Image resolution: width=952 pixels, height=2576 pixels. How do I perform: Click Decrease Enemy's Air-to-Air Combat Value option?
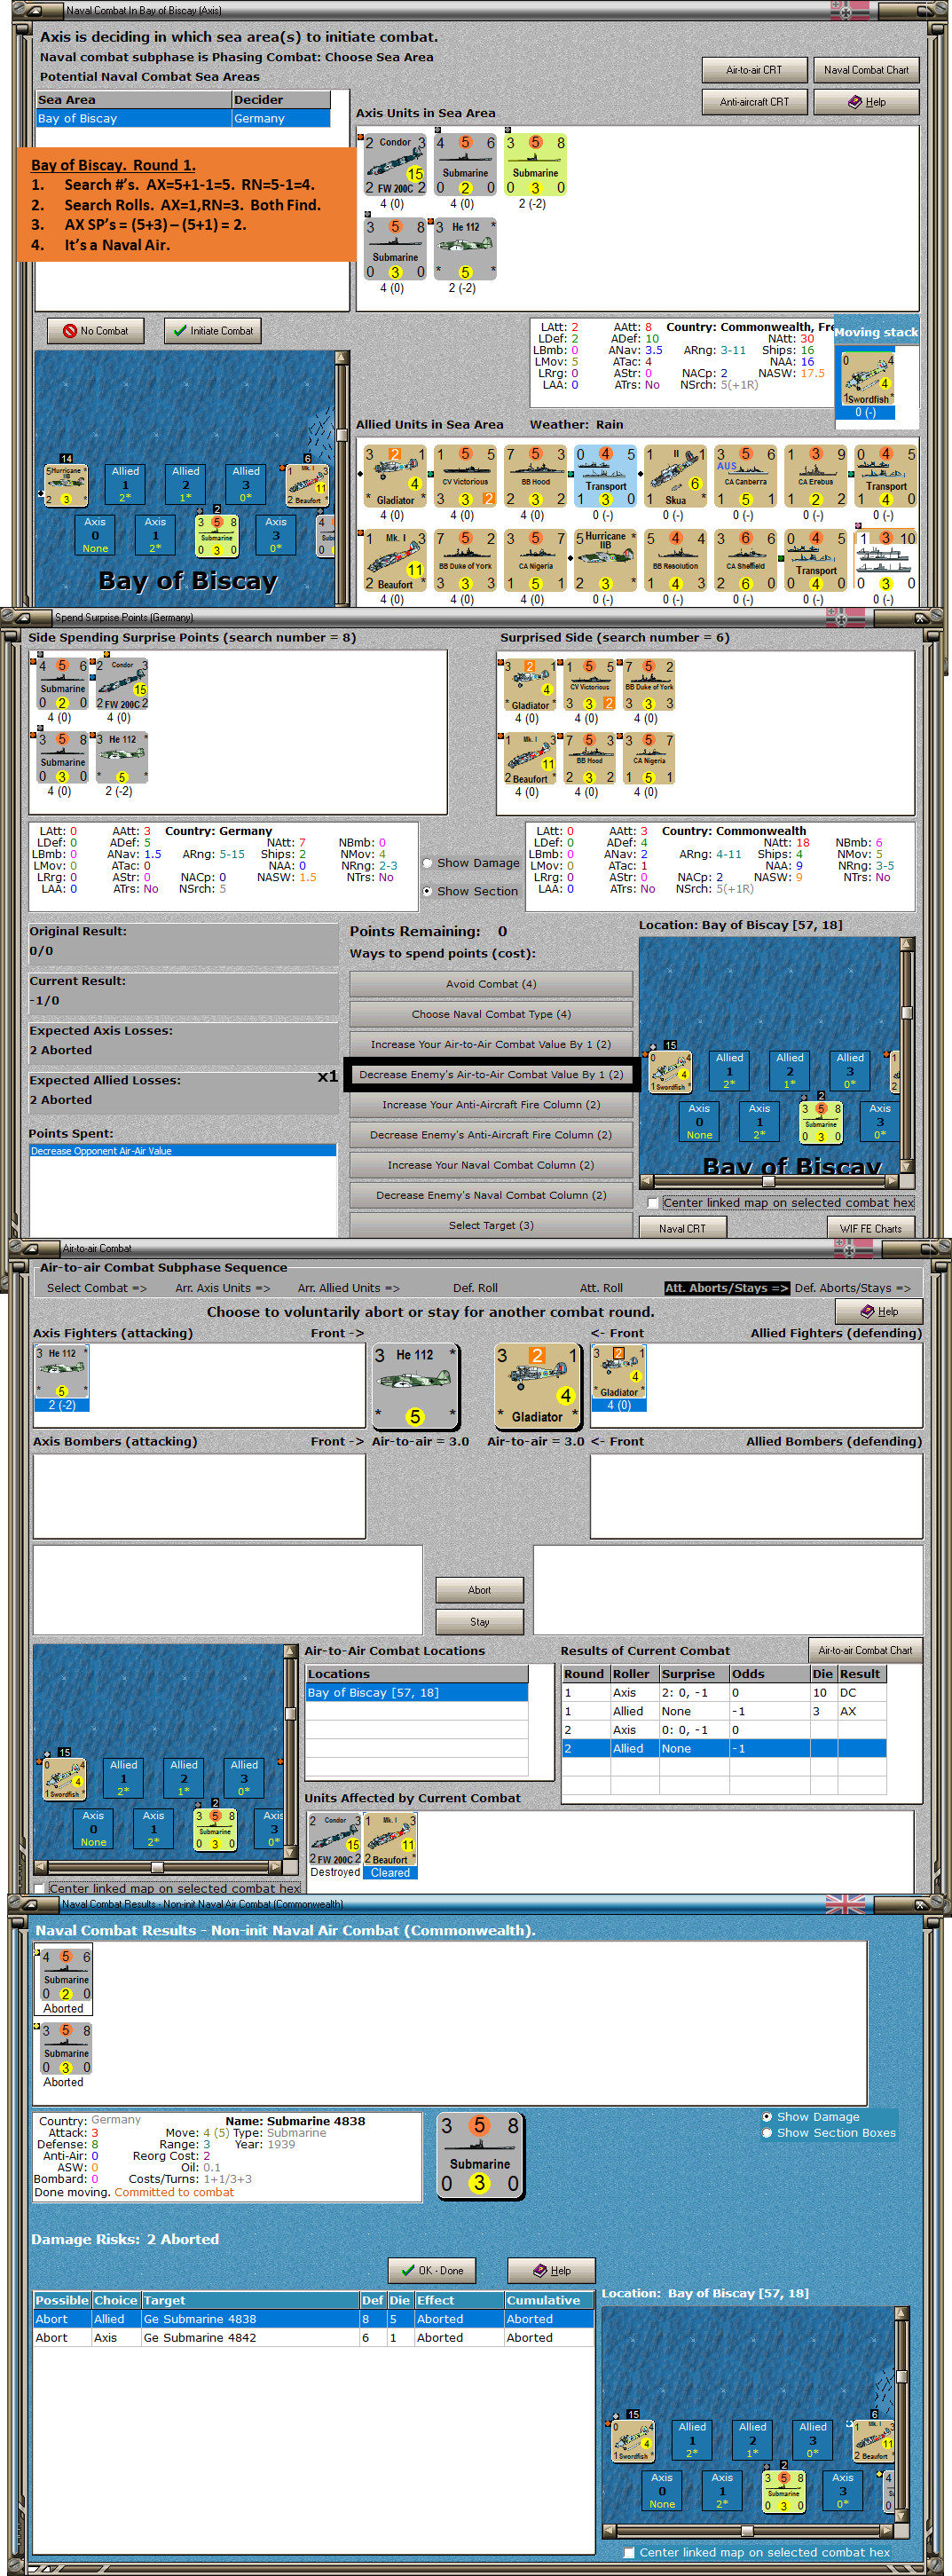491,1075
